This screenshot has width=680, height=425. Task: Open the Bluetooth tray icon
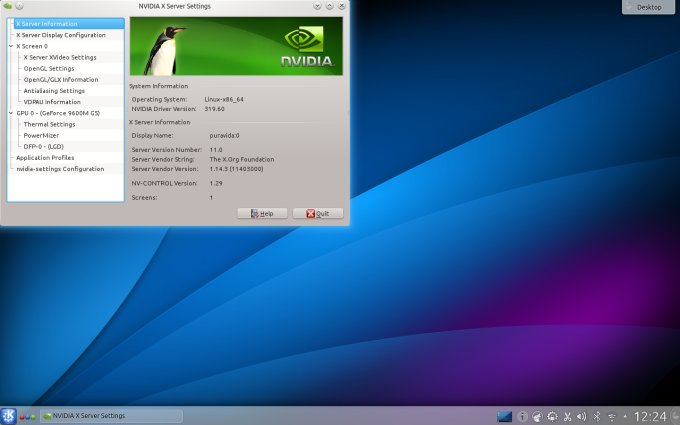pyautogui.click(x=597, y=416)
